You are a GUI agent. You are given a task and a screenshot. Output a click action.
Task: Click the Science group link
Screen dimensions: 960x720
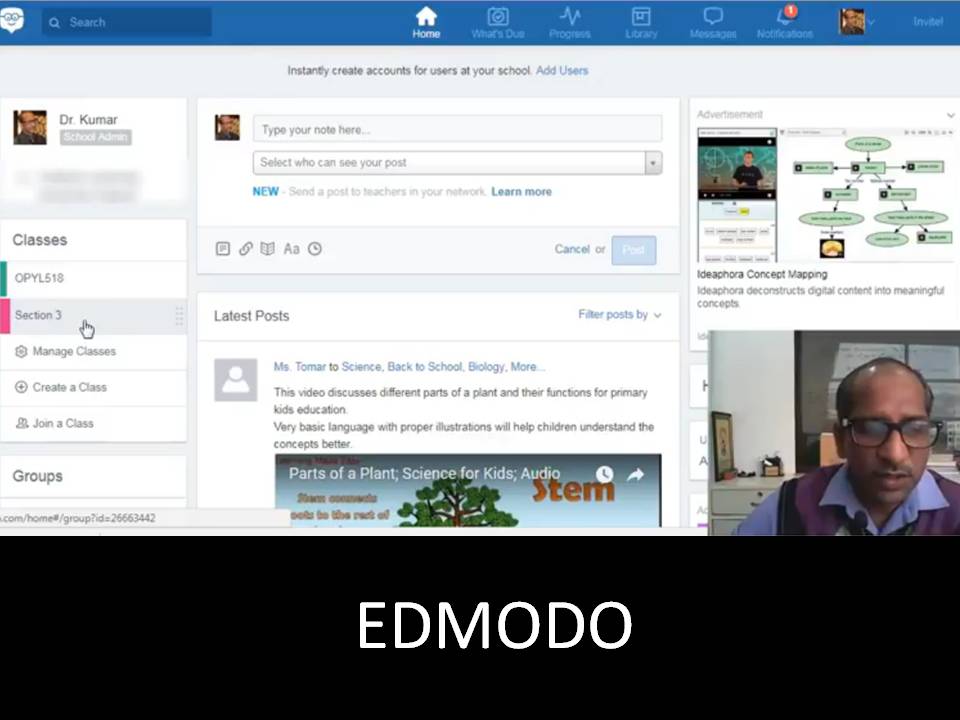tap(361, 367)
